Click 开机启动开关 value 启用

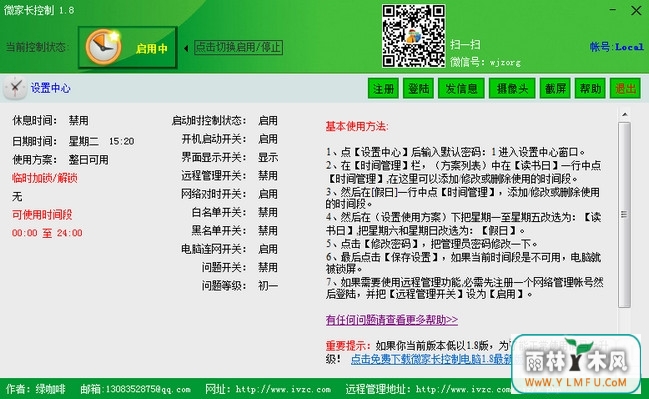268,139
